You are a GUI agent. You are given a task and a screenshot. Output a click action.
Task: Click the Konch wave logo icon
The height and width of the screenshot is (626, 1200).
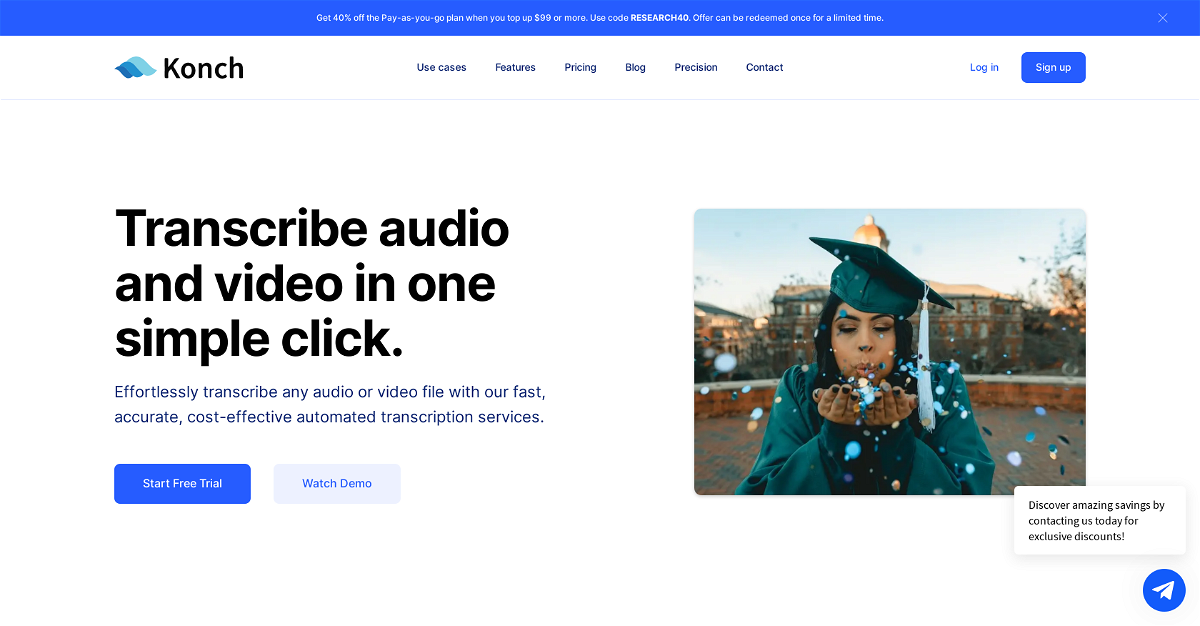[135, 68]
